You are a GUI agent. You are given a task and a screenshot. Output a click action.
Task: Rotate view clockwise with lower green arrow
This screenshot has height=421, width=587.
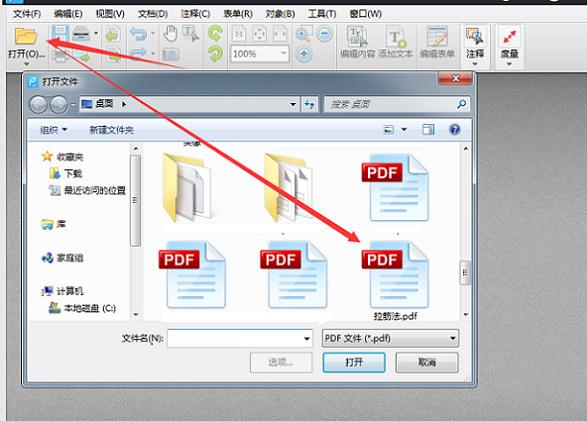(x=215, y=54)
